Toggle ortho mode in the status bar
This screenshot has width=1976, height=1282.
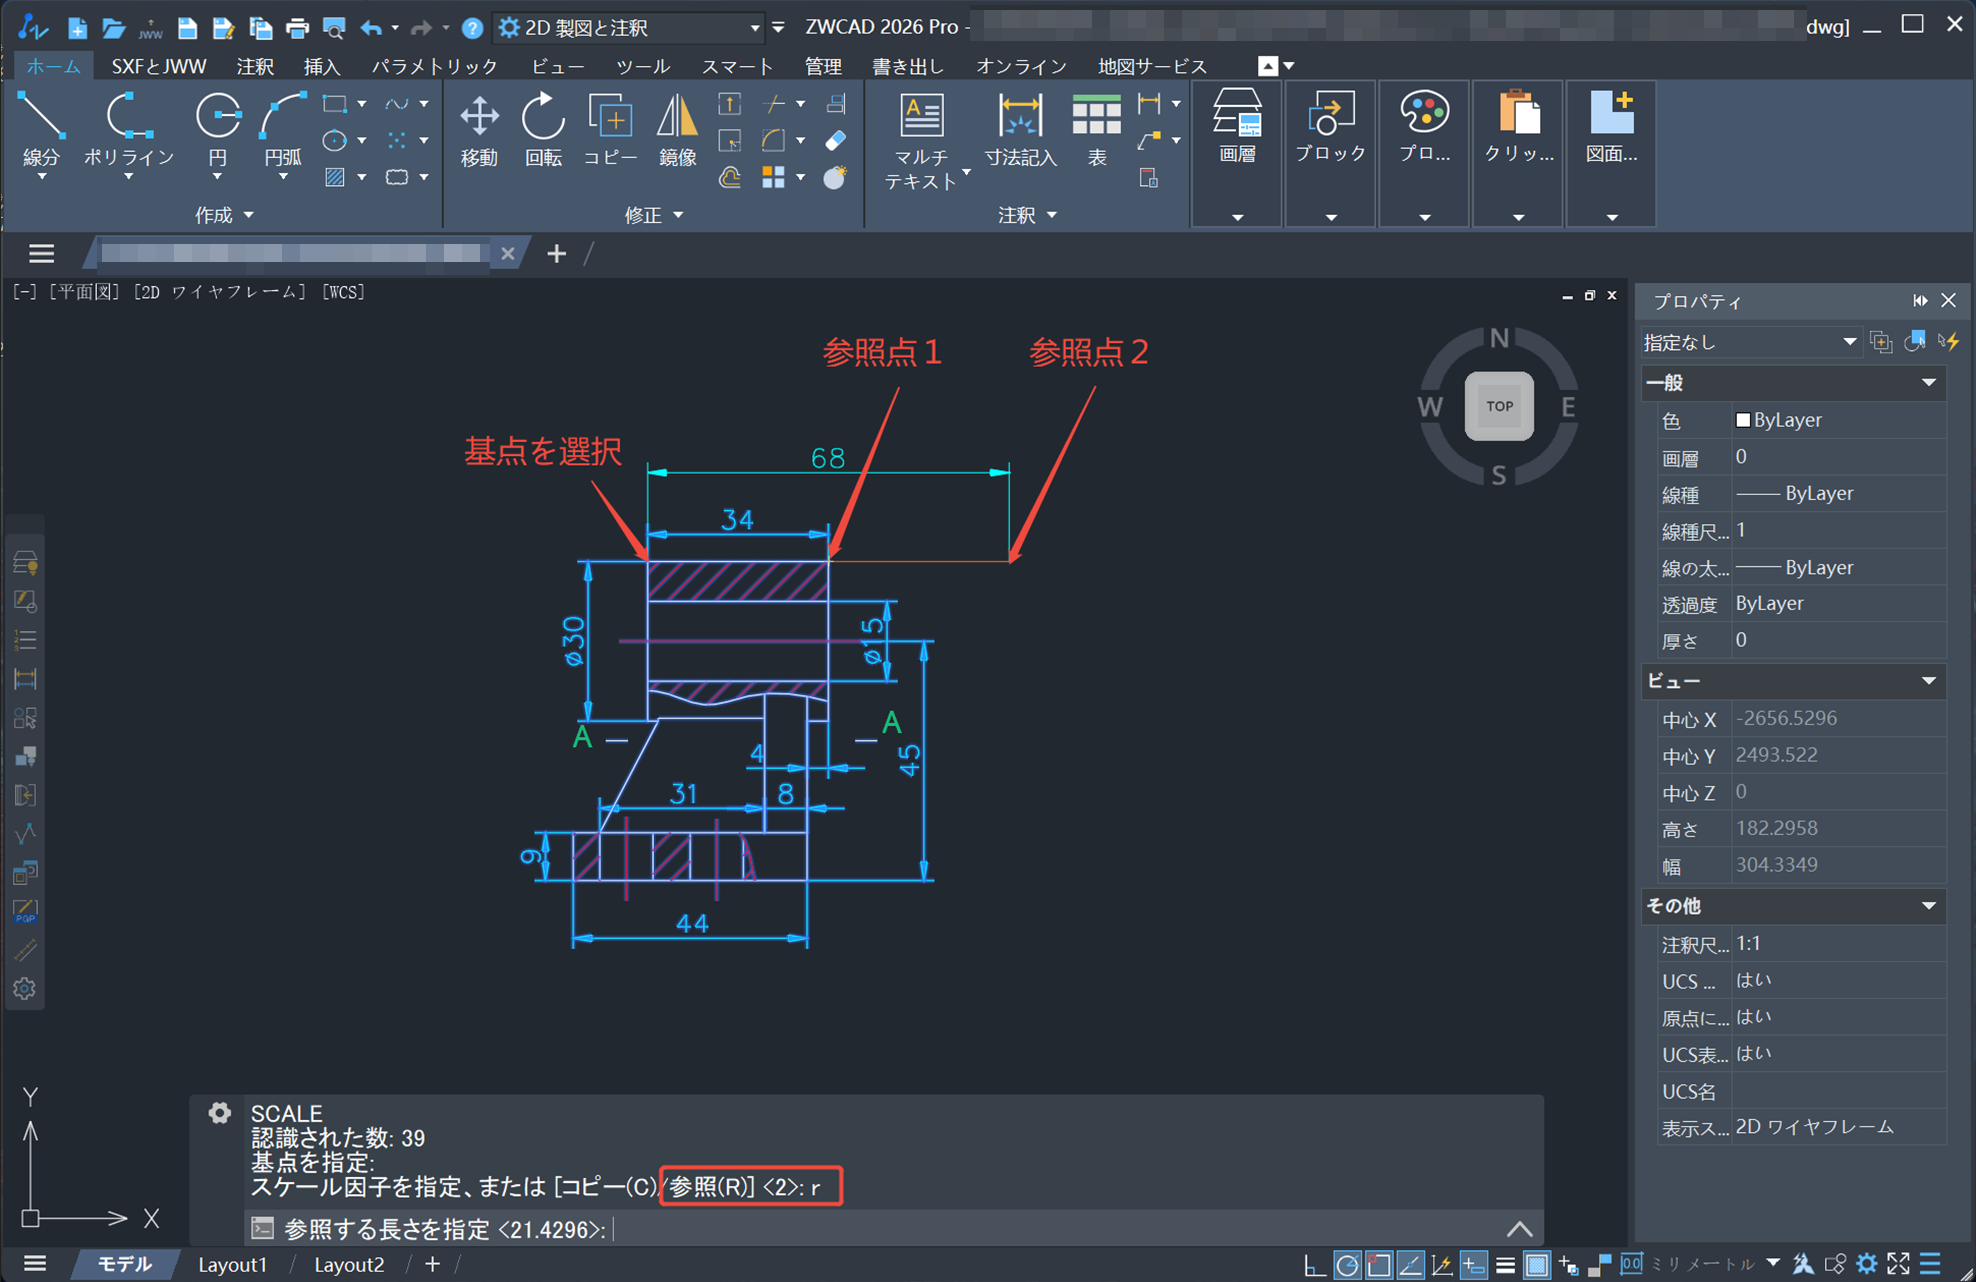point(1315,1264)
